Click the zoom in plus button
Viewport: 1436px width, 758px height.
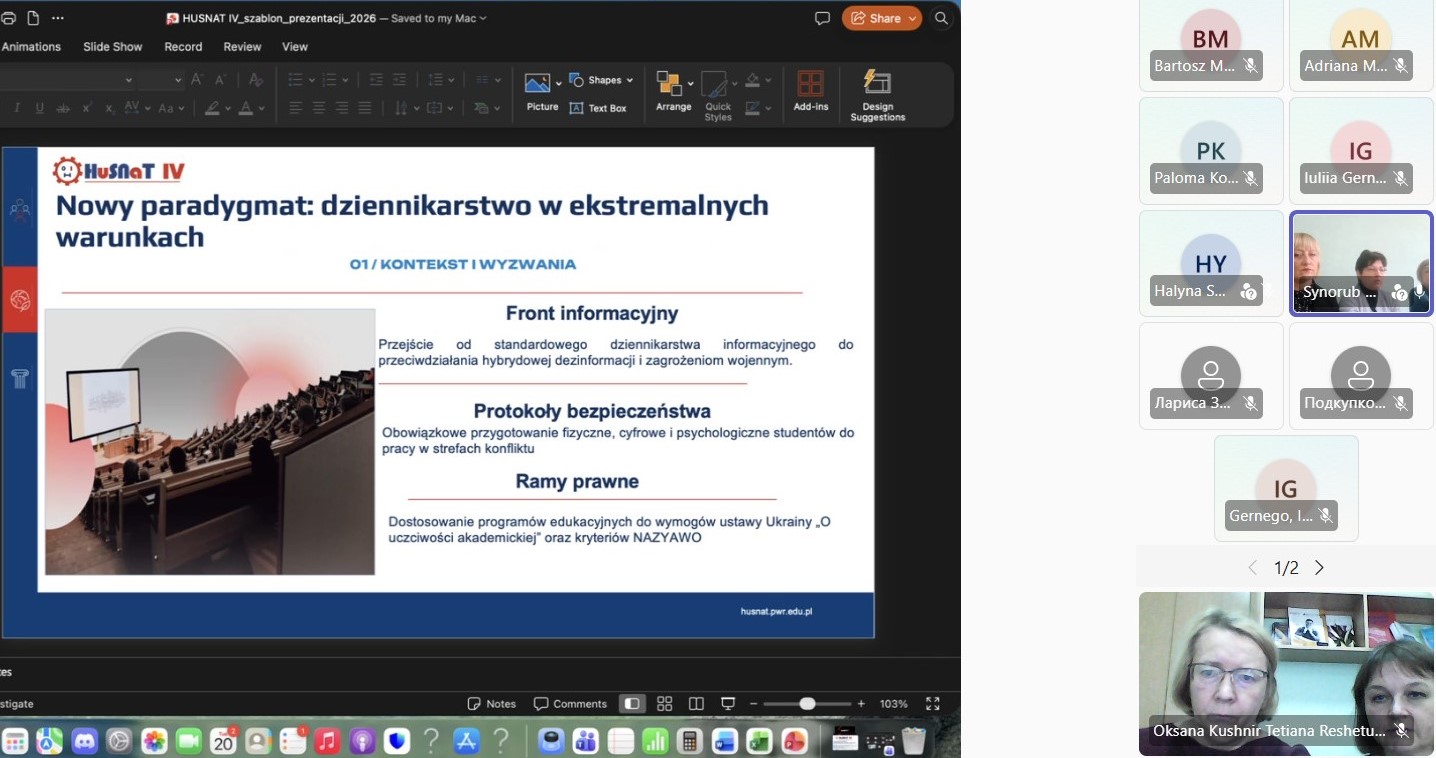click(861, 704)
